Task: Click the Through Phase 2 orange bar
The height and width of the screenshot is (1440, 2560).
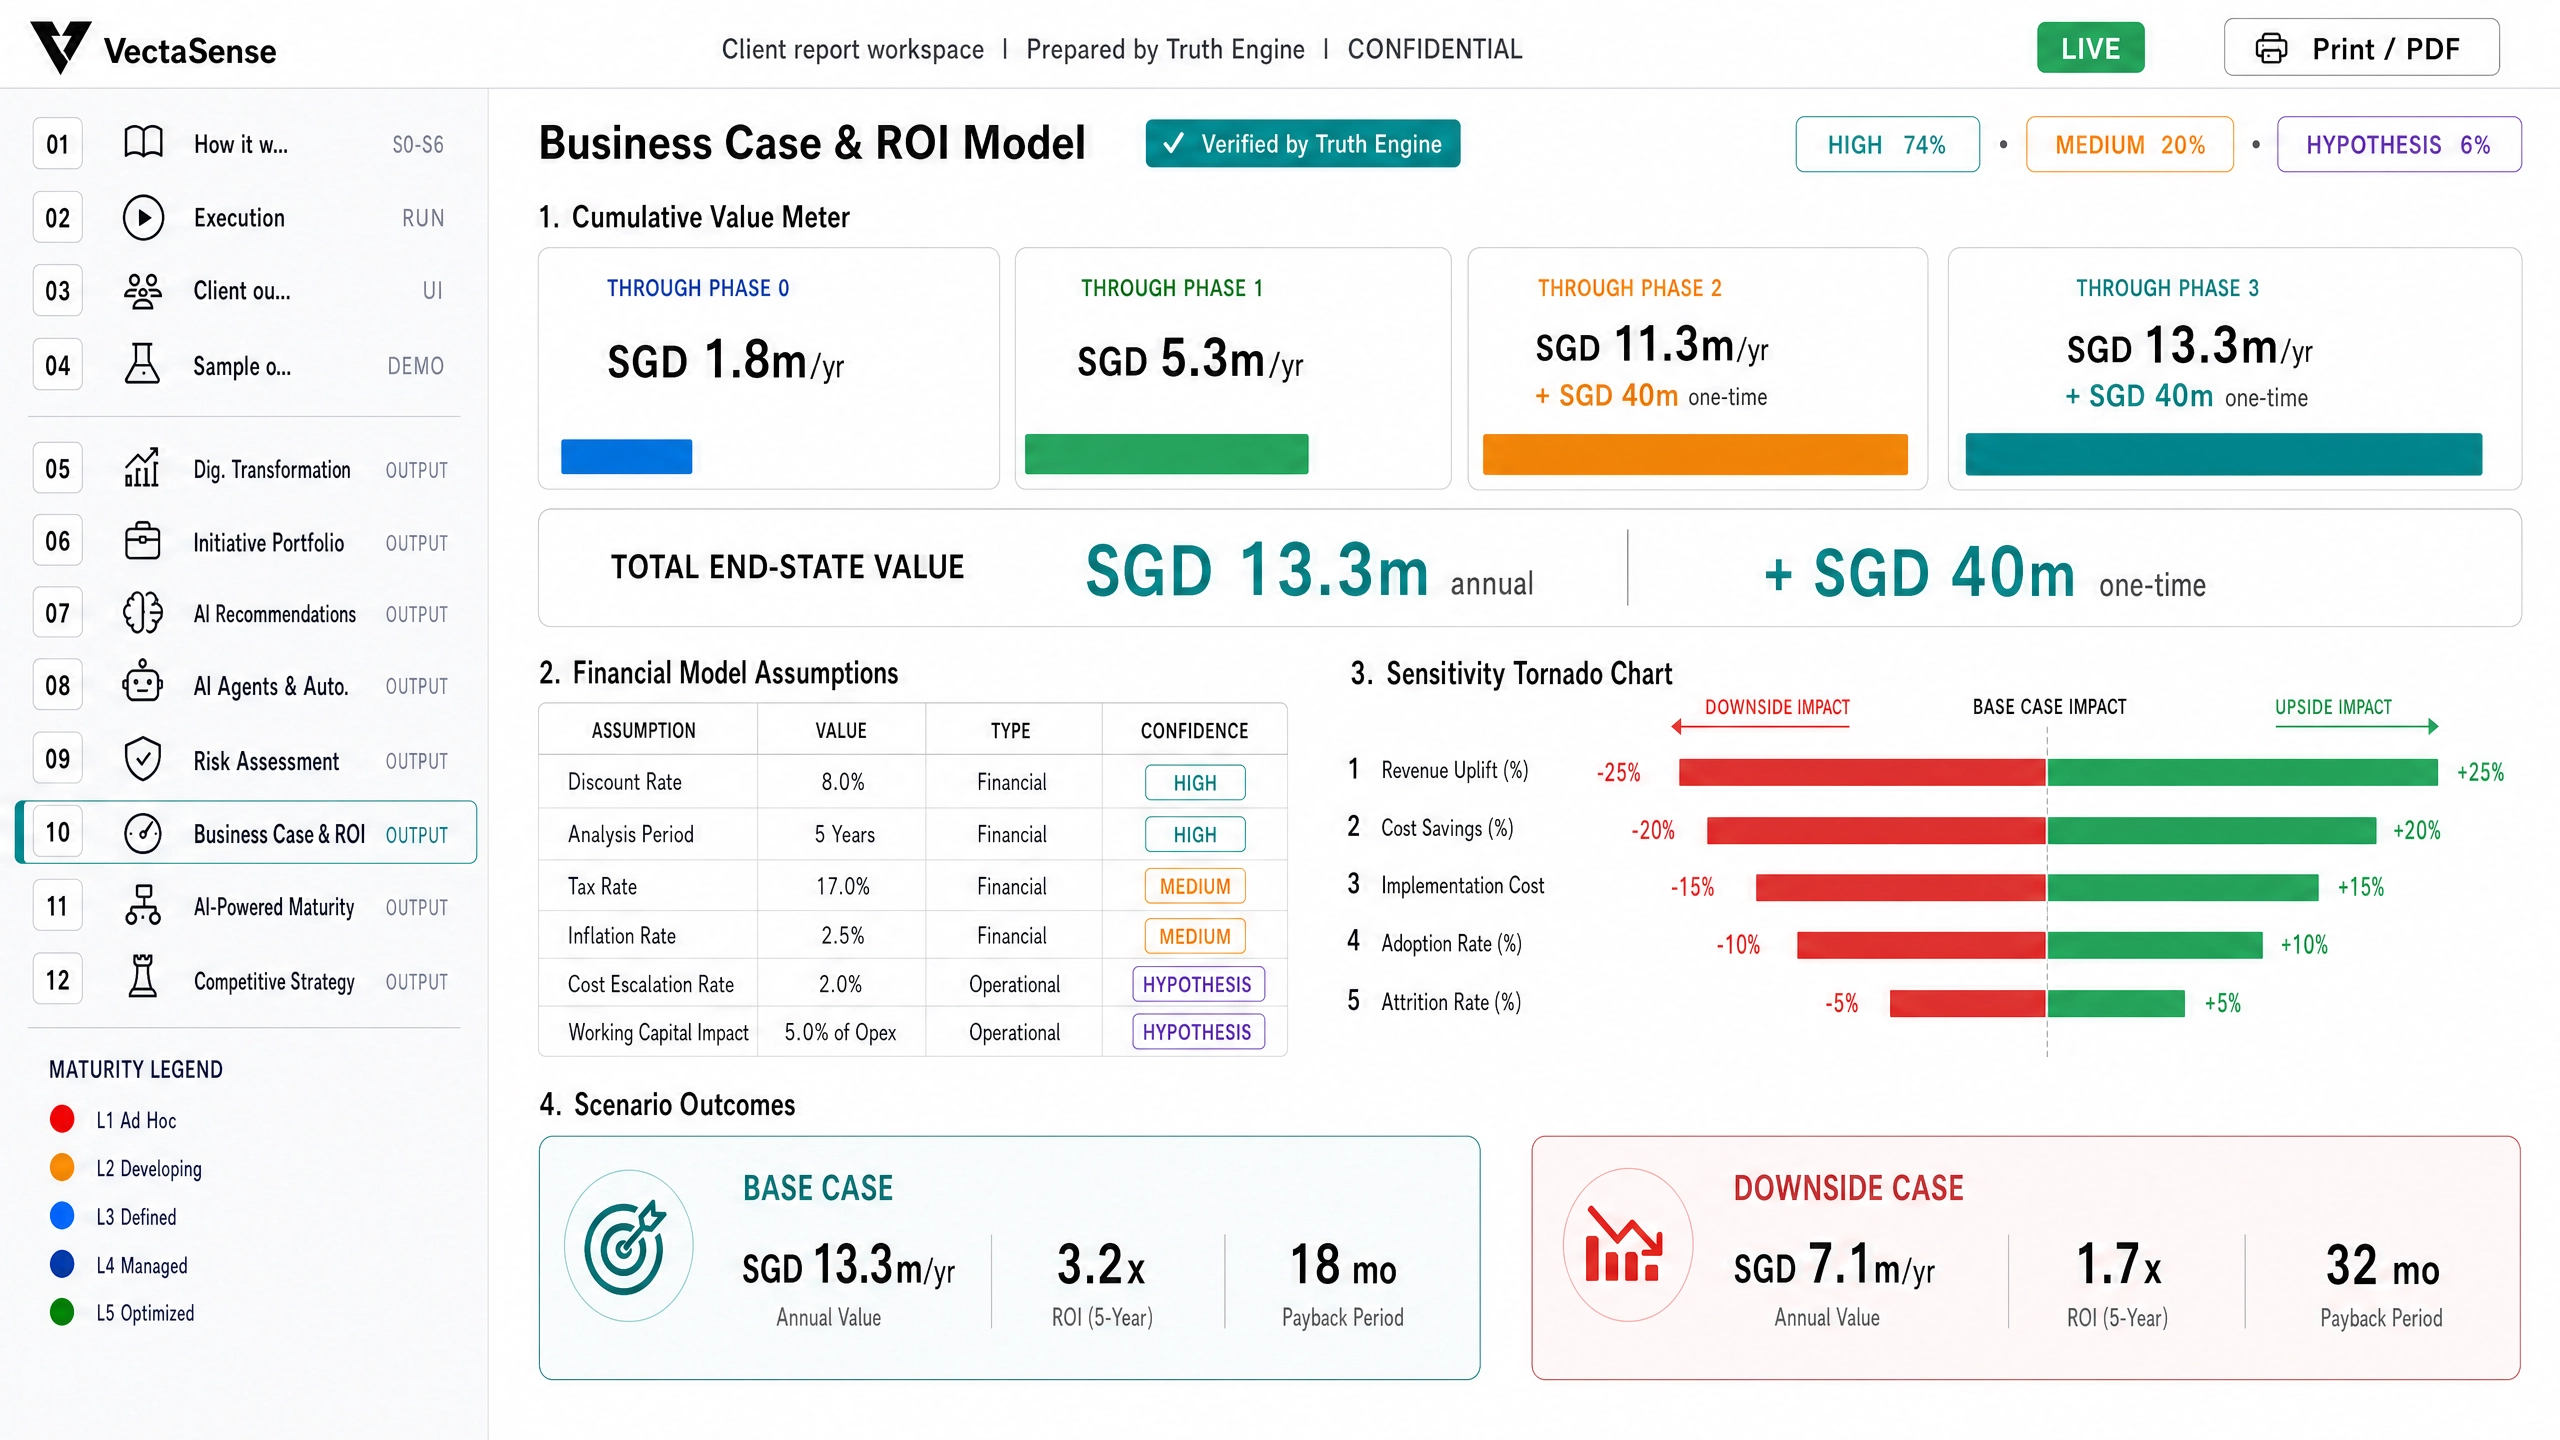Action: tap(1695, 454)
